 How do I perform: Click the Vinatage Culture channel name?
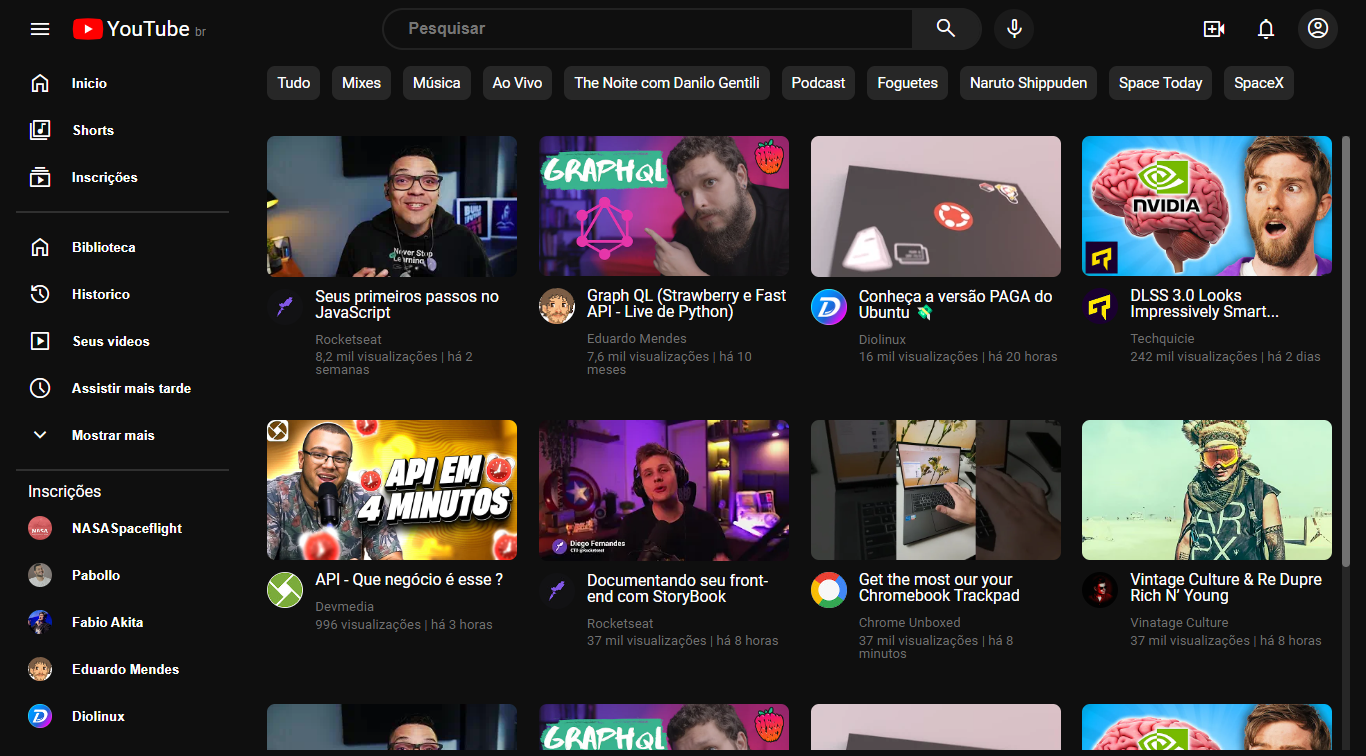(x=1179, y=622)
